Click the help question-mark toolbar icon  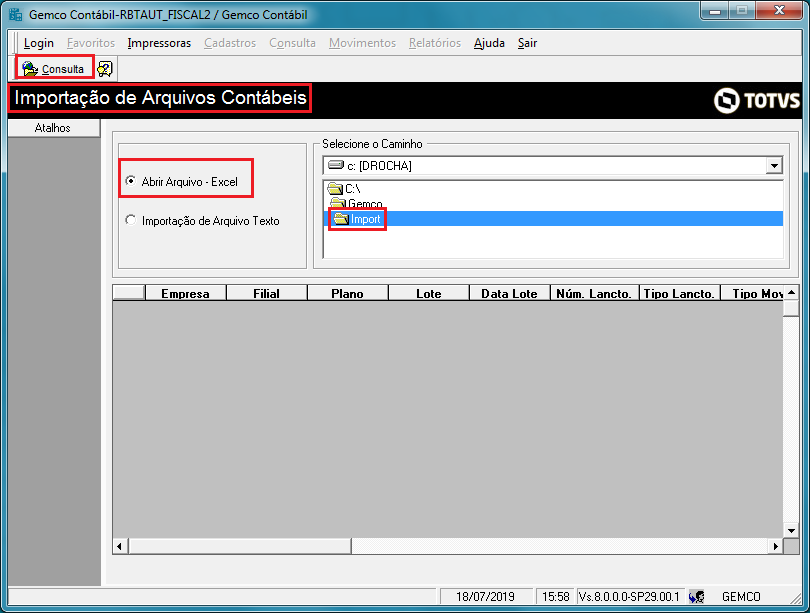[105, 68]
